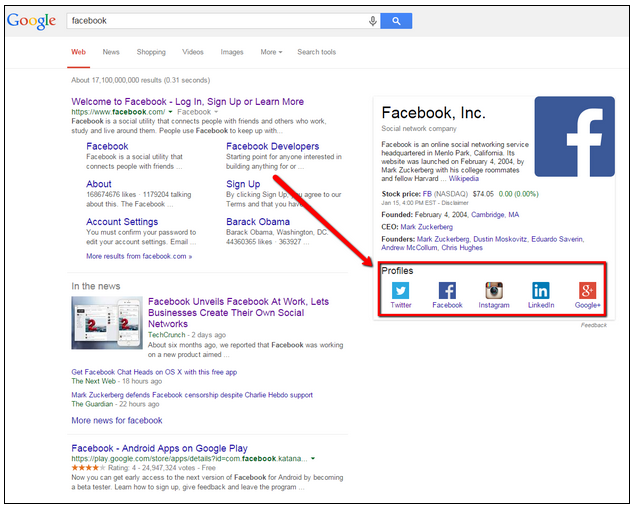Click the Google logo

click(32, 21)
